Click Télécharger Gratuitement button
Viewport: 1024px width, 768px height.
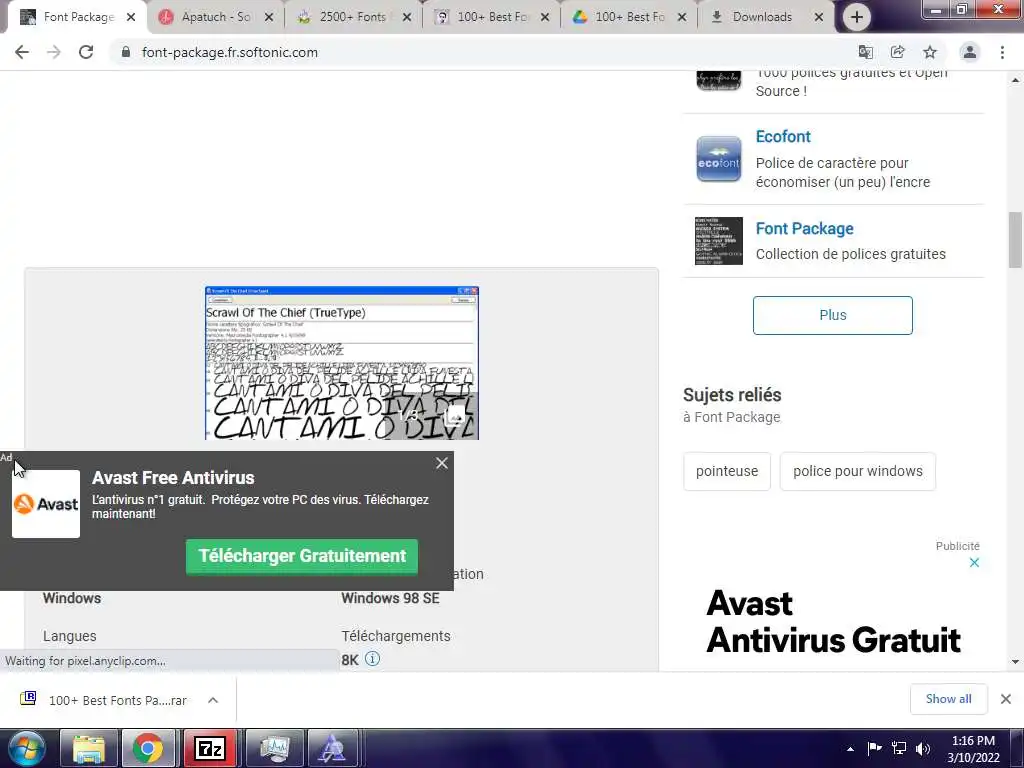[302, 556]
